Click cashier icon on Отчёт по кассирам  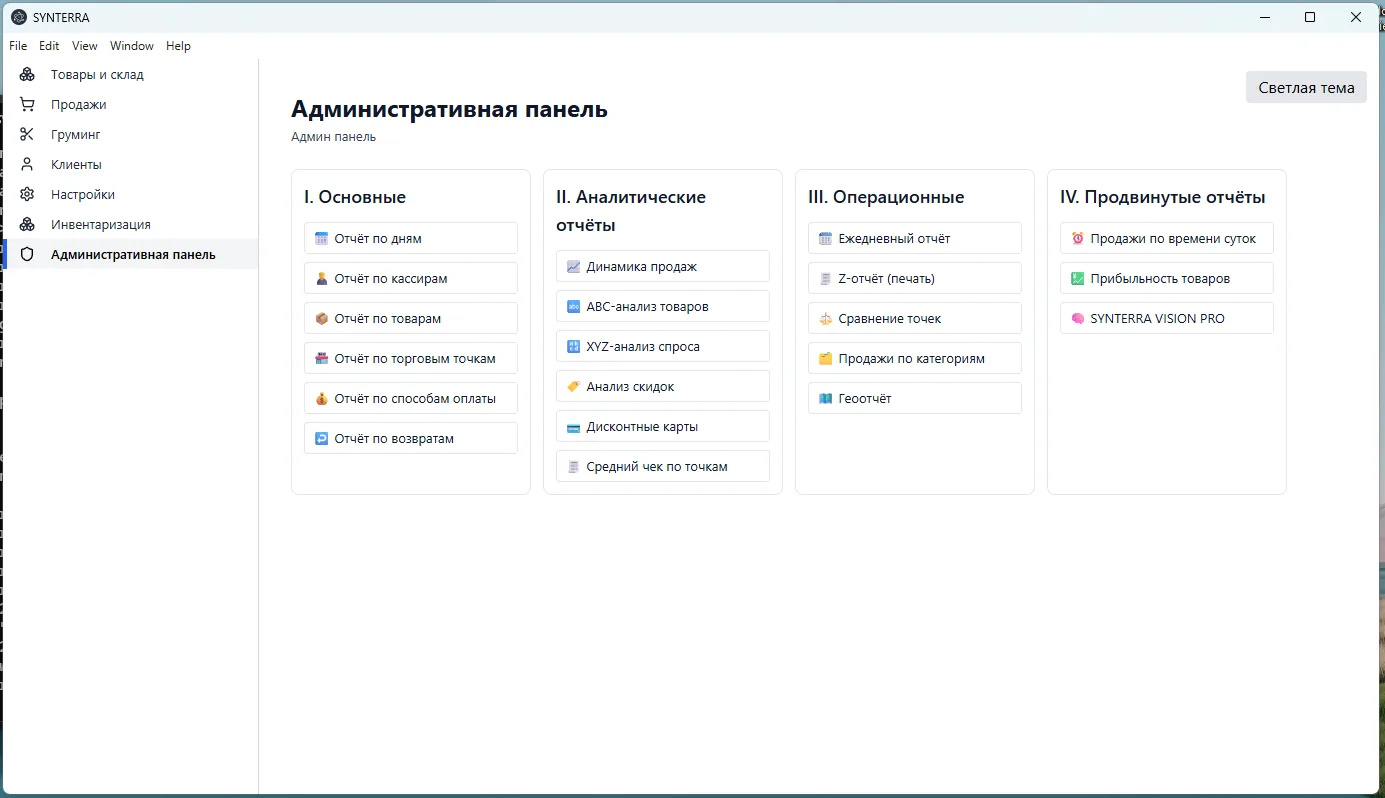coord(321,278)
